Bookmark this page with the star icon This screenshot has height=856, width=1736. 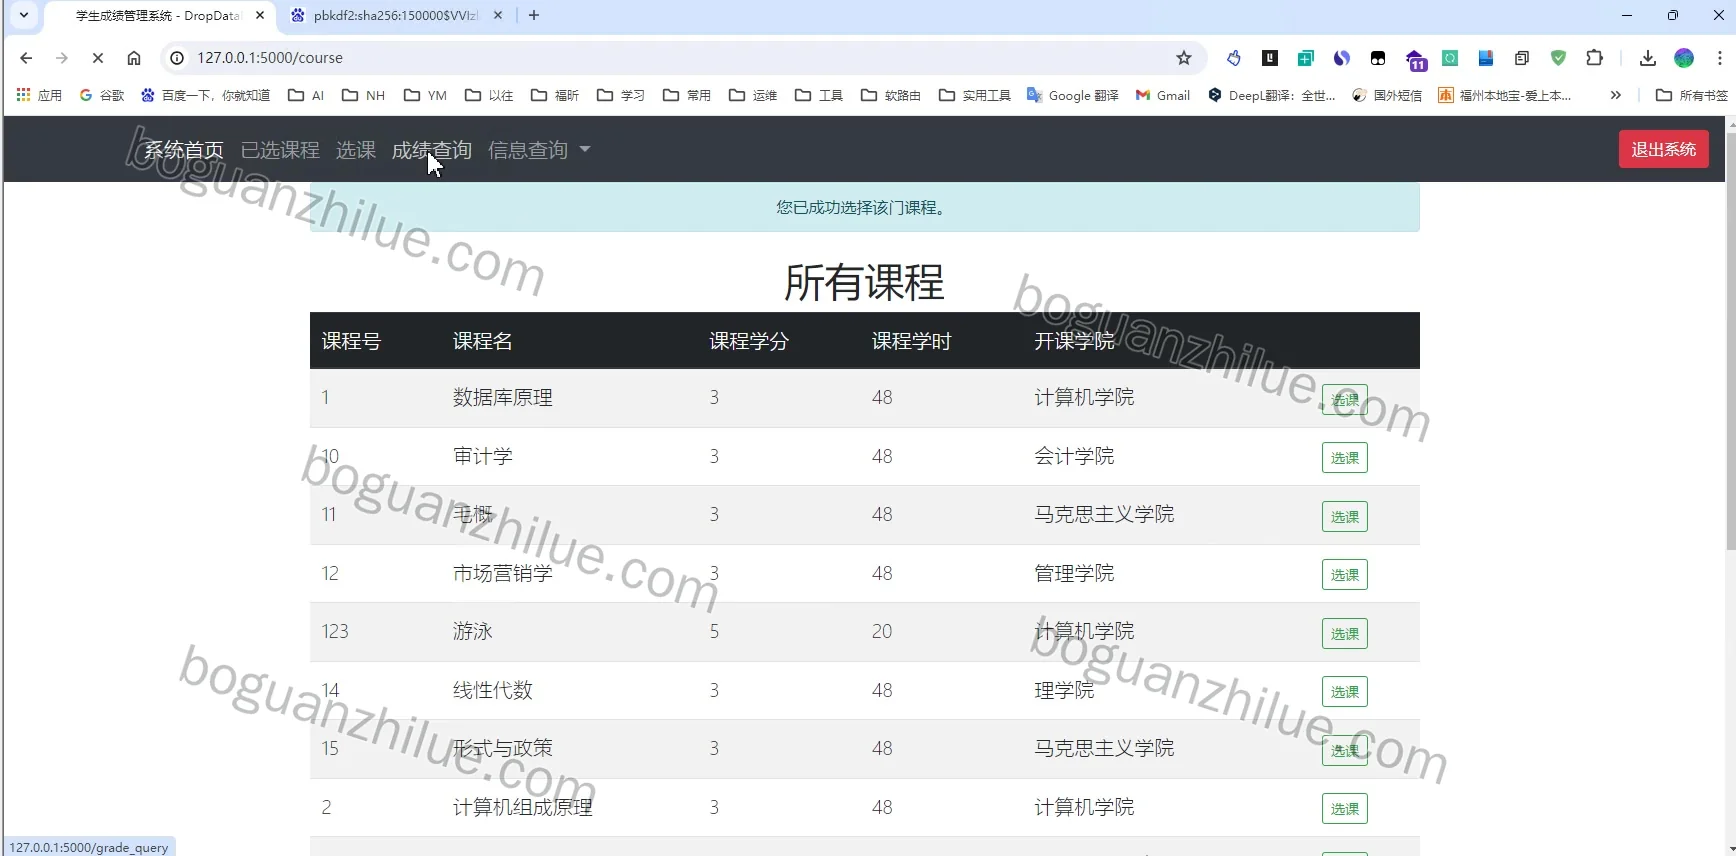pos(1184,58)
